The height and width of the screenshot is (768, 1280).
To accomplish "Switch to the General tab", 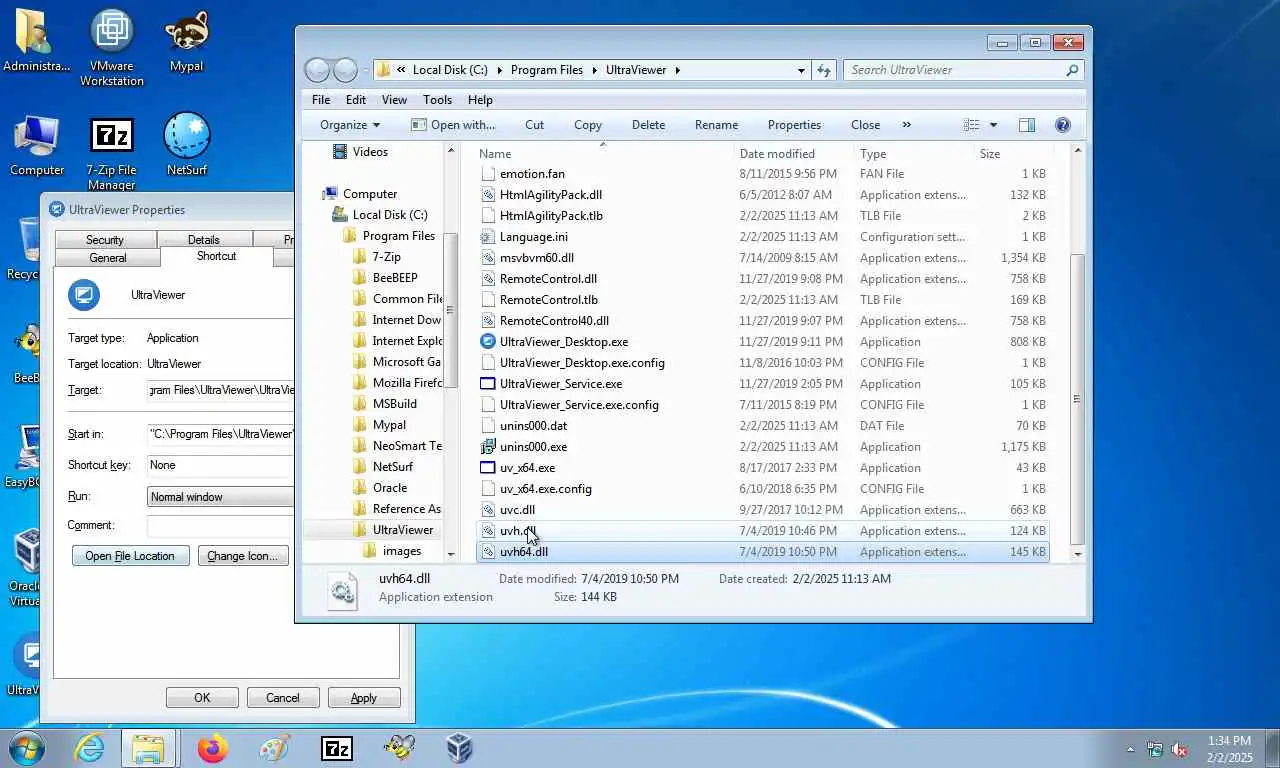I will pyautogui.click(x=107, y=257).
